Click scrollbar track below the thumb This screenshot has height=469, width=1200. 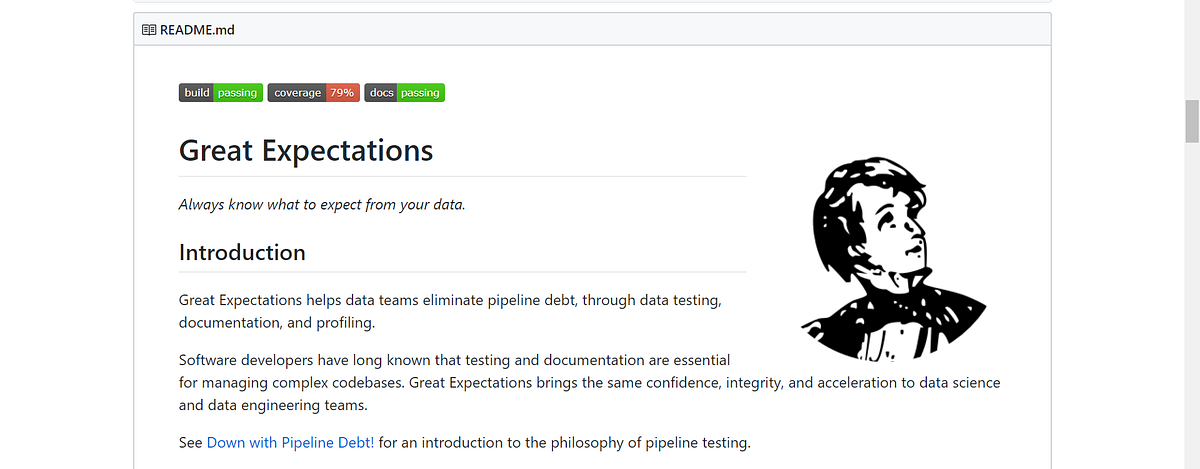(x=1191, y=300)
